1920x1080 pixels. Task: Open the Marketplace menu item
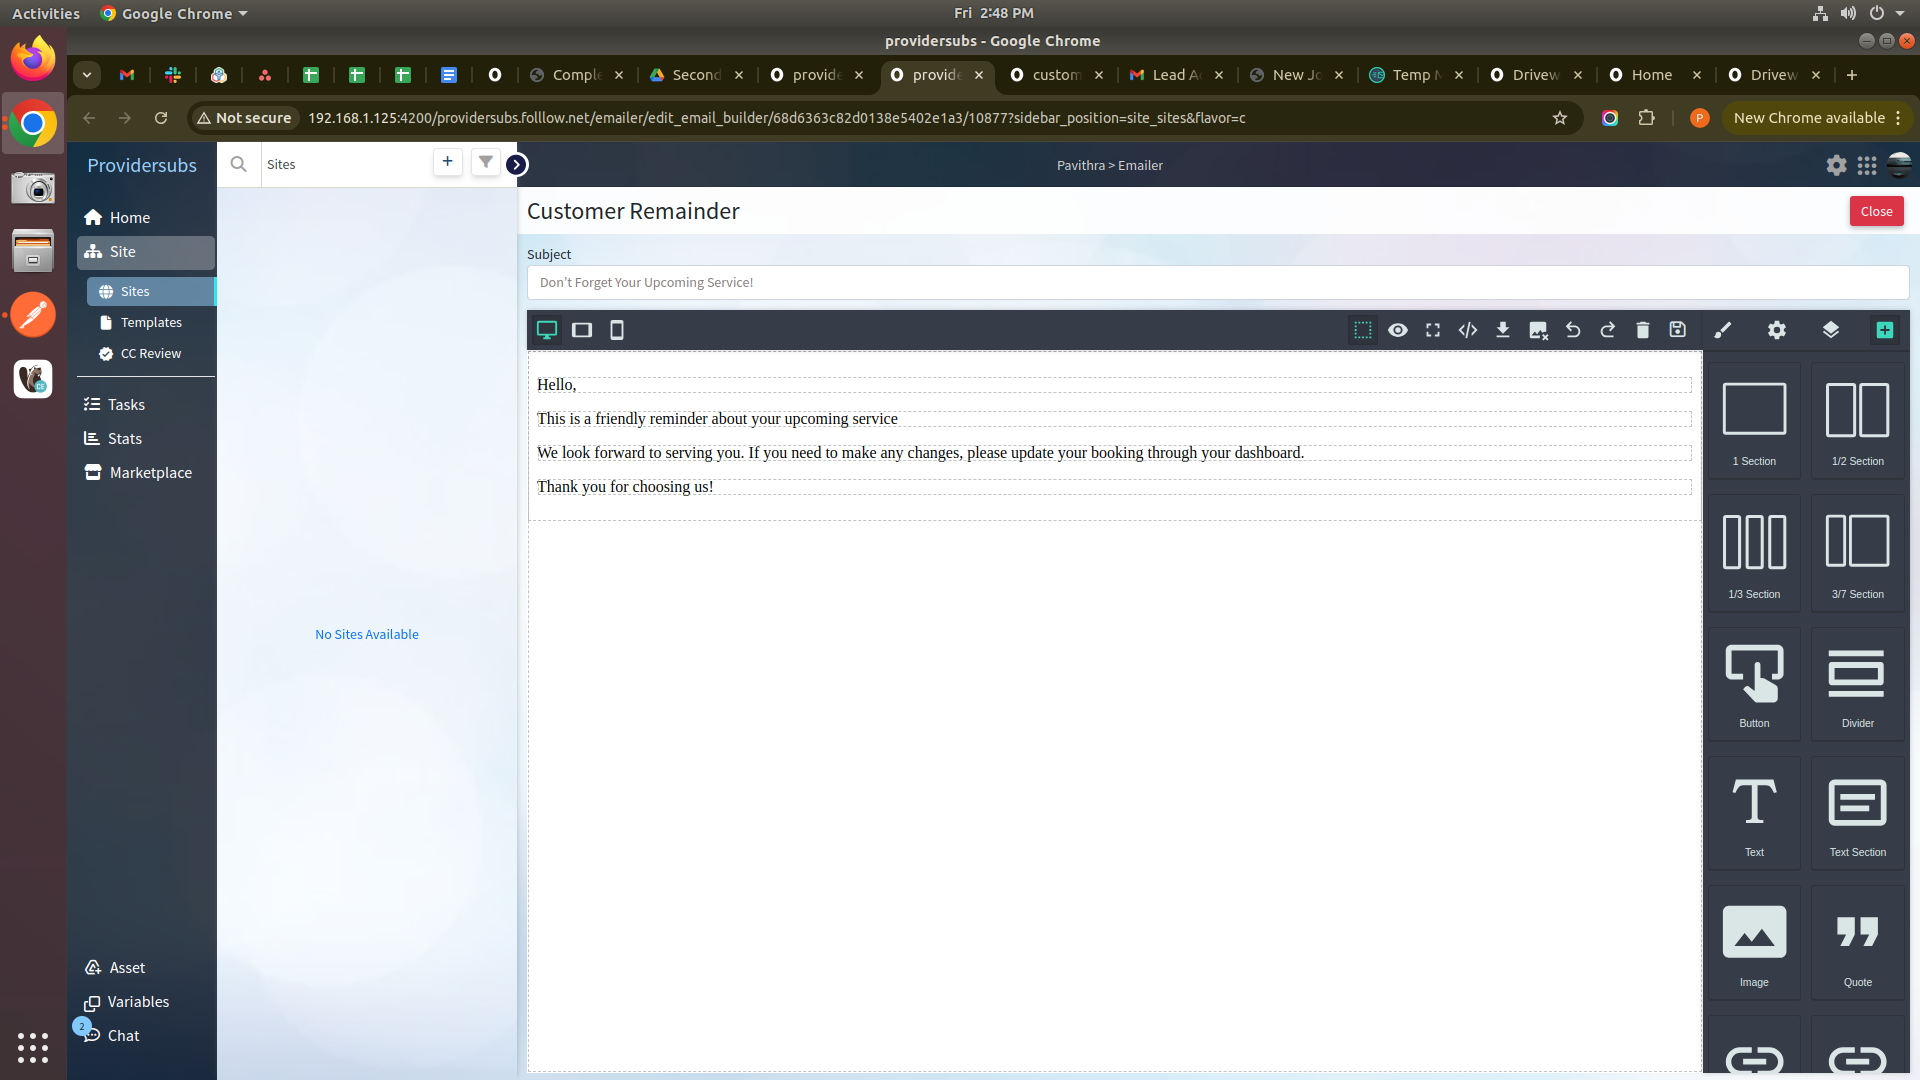coord(150,472)
